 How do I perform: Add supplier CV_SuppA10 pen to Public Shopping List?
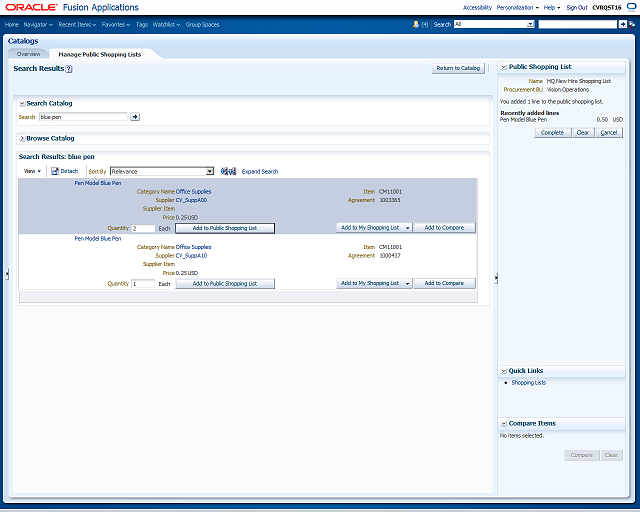pos(225,283)
